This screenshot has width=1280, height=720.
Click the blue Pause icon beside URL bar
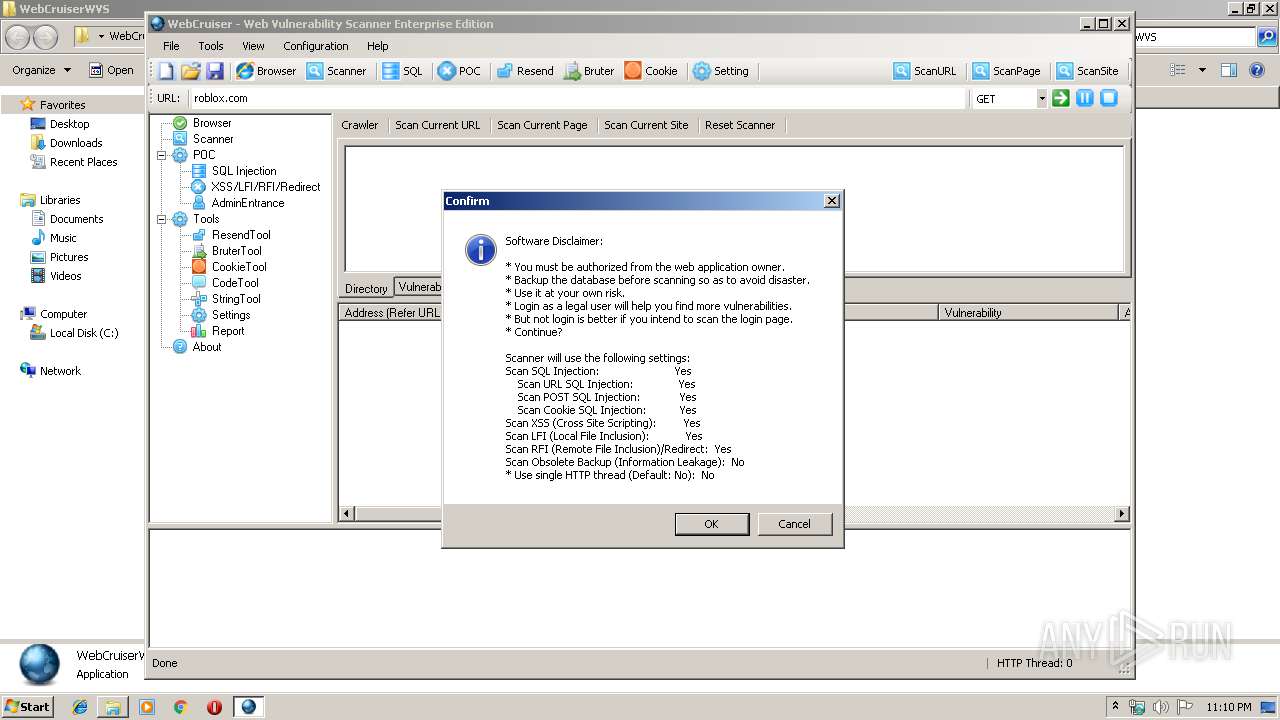(1085, 98)
